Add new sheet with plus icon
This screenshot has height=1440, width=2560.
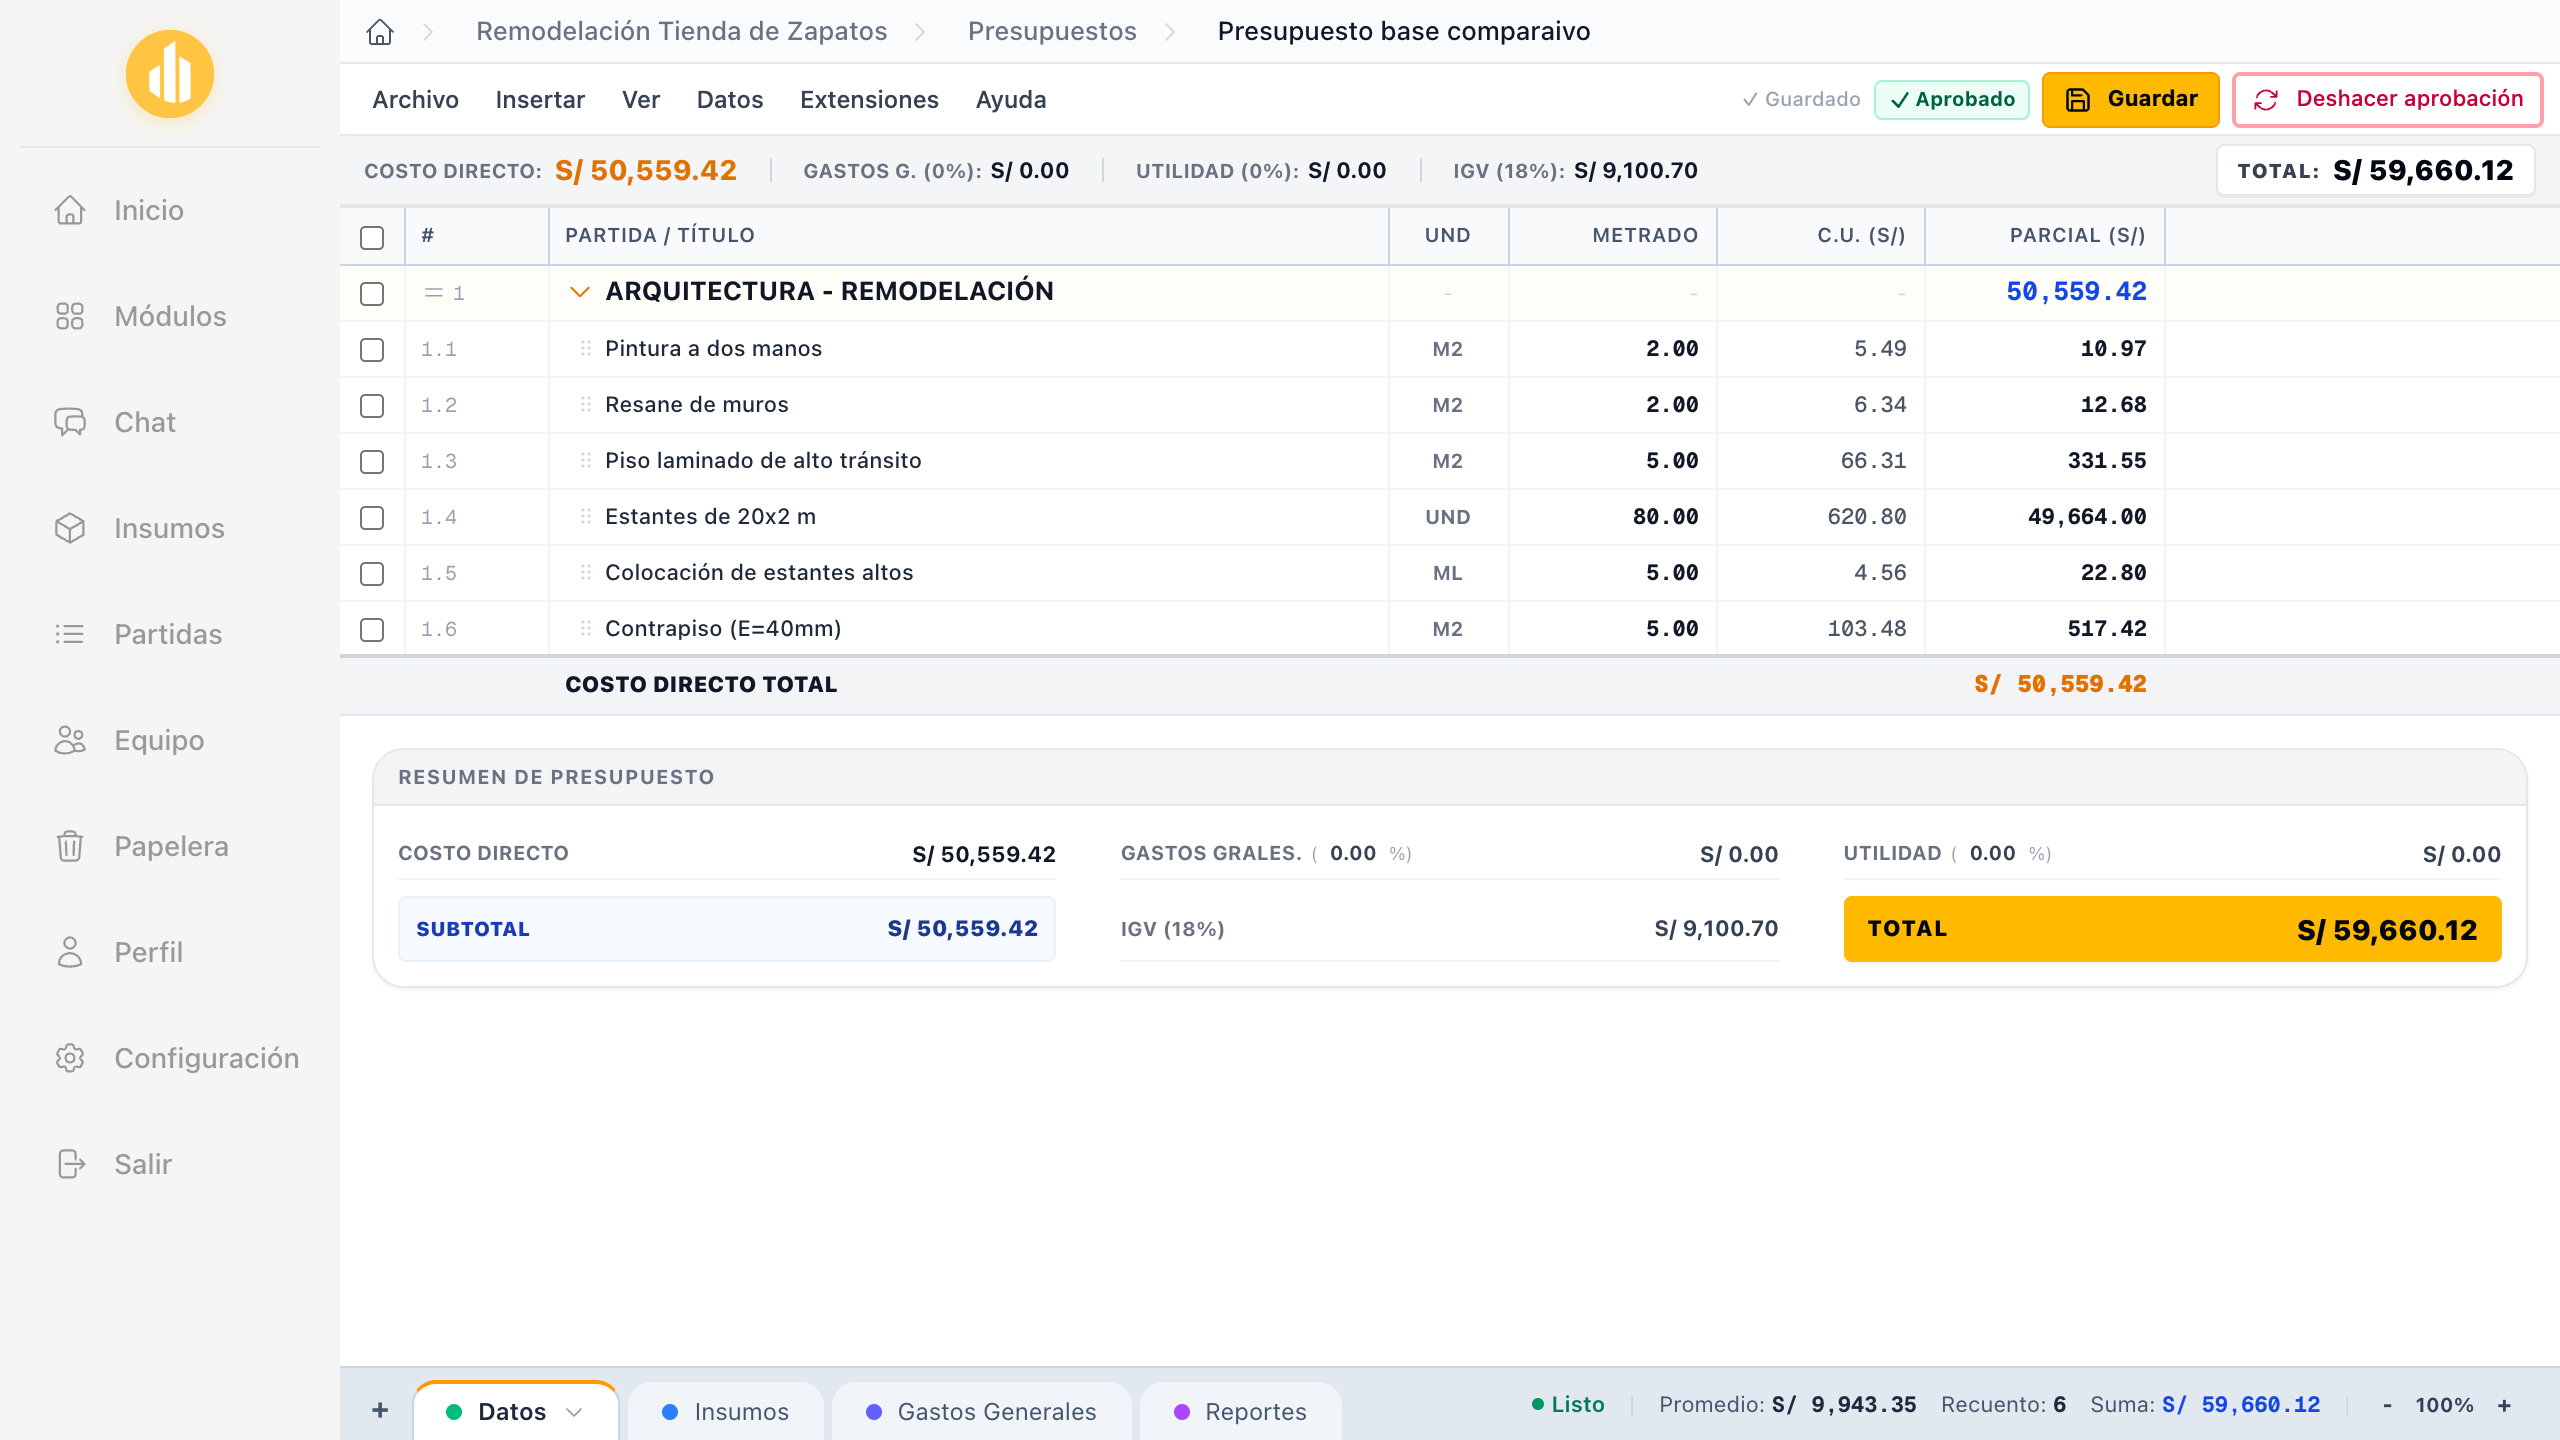click(380, 1410)
